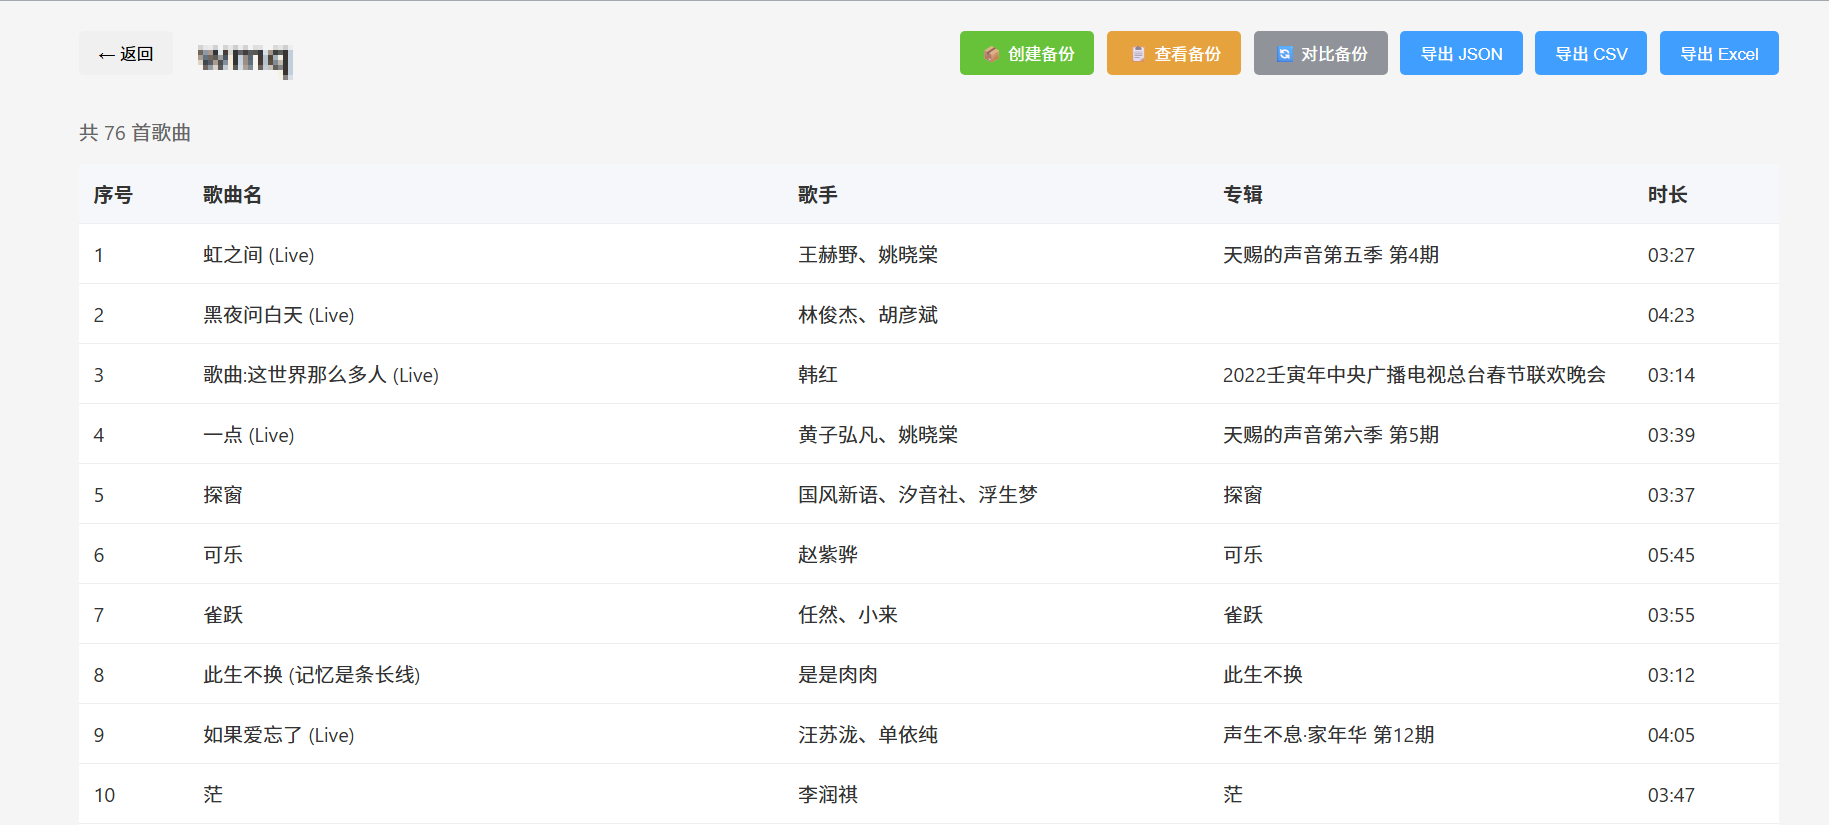This screenshot has width=1829, height=825.
Task: Click the song title 黑夜问白天 (Live)
Action: [x=278, y=315]
